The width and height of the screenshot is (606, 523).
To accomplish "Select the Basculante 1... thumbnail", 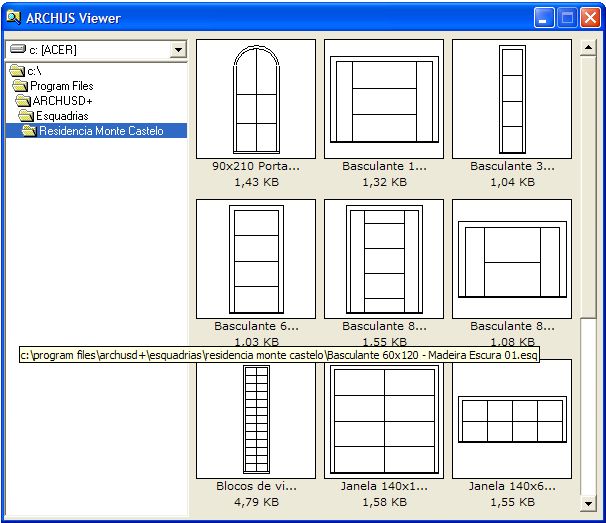I will pos(384,99).
